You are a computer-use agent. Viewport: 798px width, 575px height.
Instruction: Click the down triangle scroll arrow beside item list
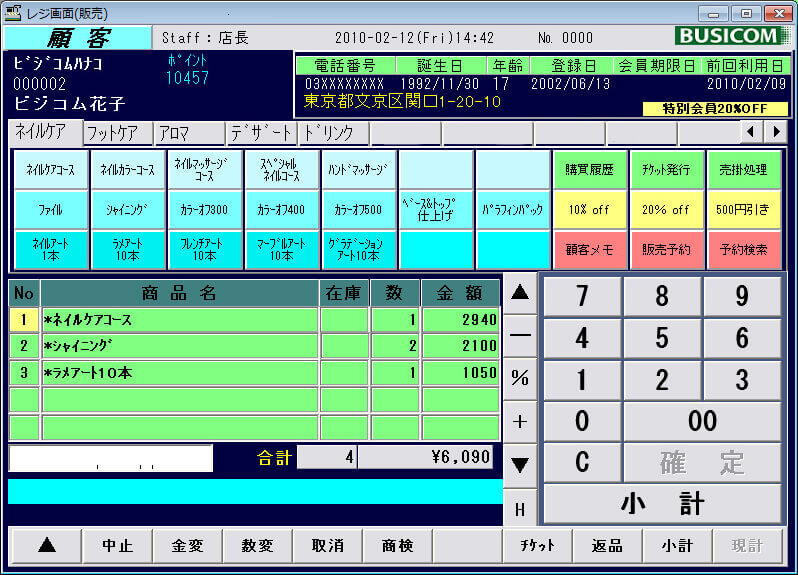pyautogui.click(x=520, y=464)
